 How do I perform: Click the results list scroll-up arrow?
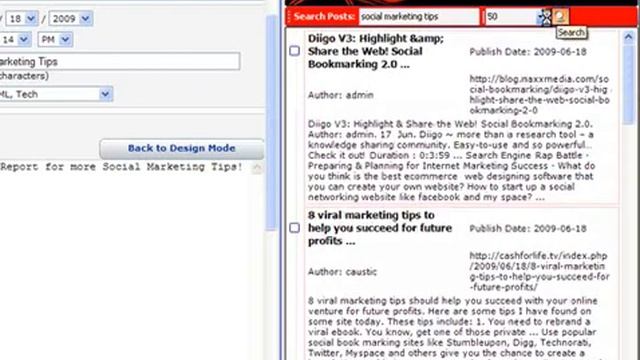(629, 38)
